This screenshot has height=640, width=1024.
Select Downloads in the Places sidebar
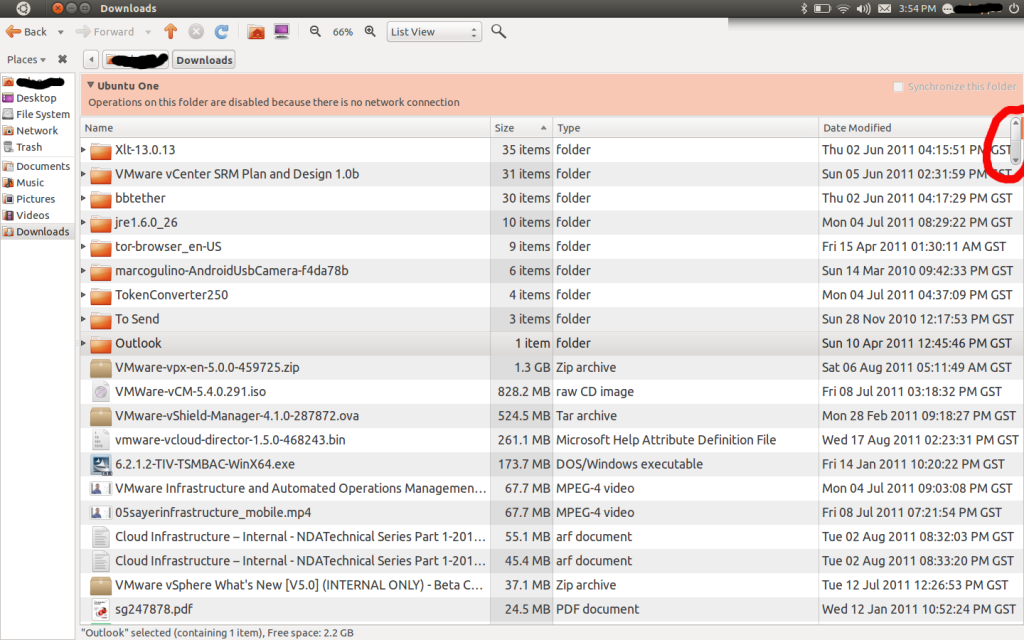tap(36, 232)
